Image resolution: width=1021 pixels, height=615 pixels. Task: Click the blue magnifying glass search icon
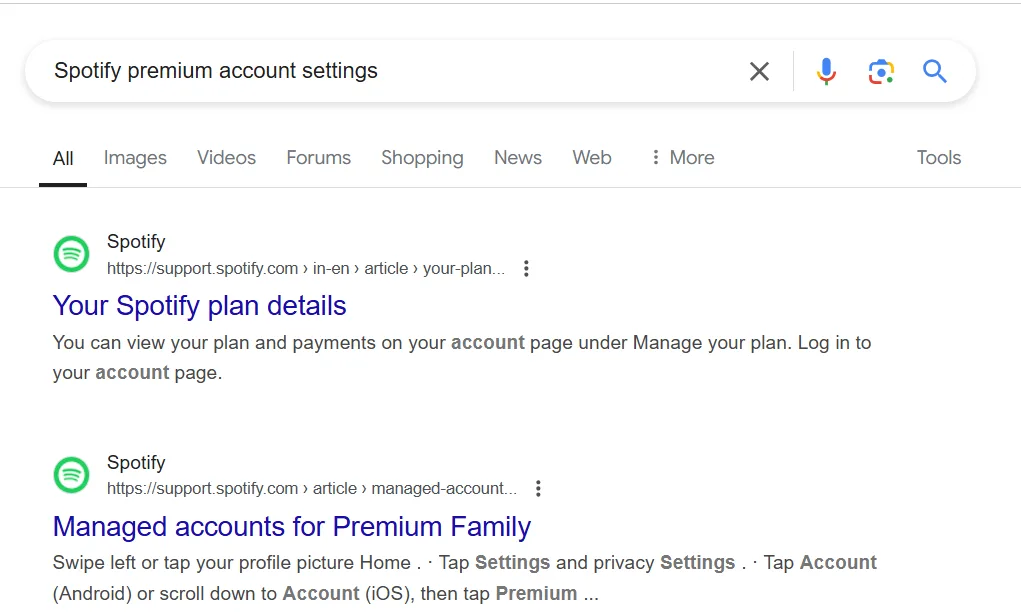[934, 71]
